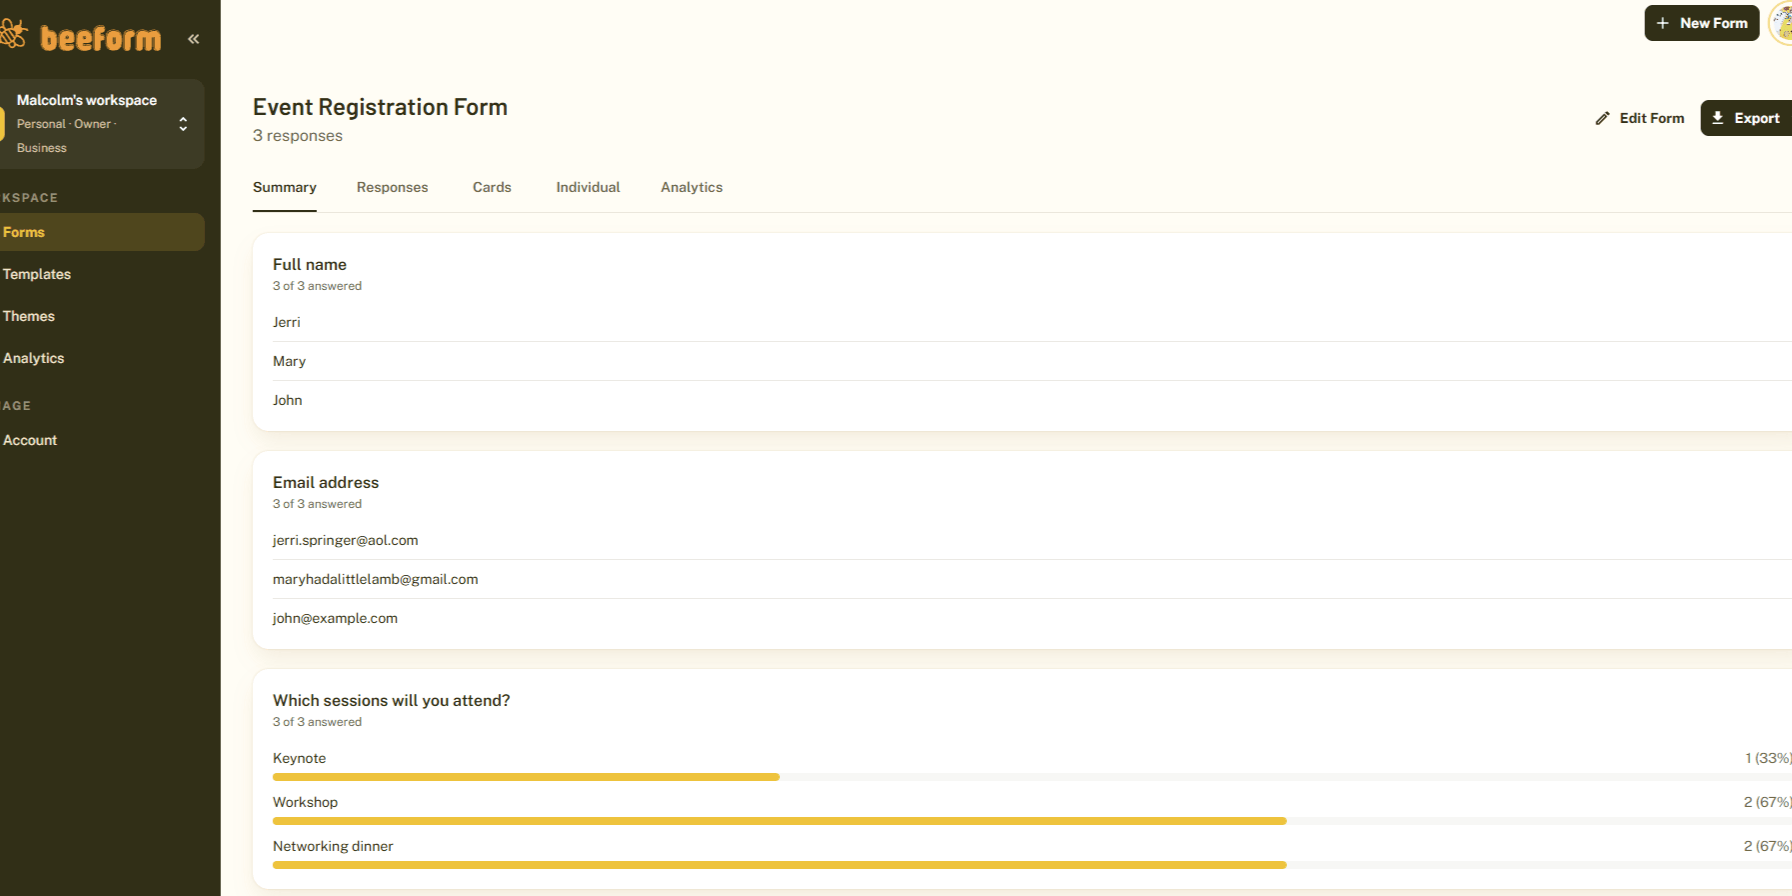Click the Export button
This screenshot has width=1792, height=896.
tap(1746, 118)
